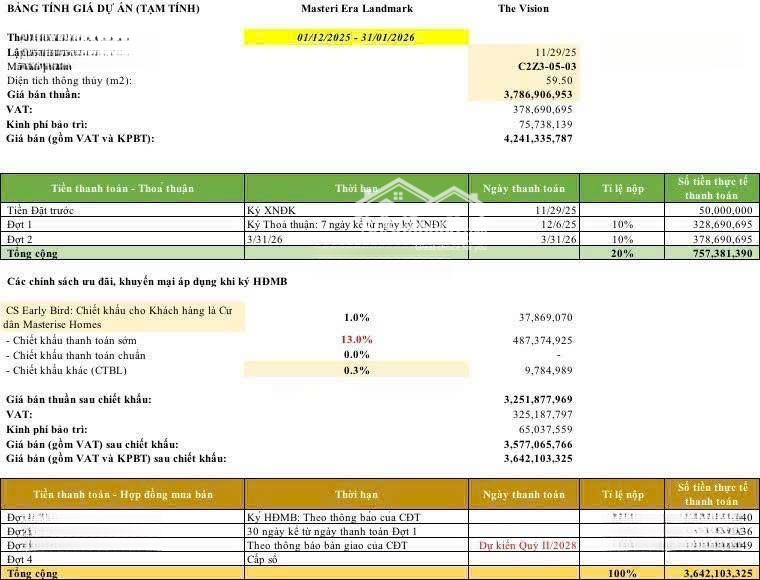Click green header Tiền thanh toán - Thoả thuận
Screen dimensions: 760x580
pos(122,188)
